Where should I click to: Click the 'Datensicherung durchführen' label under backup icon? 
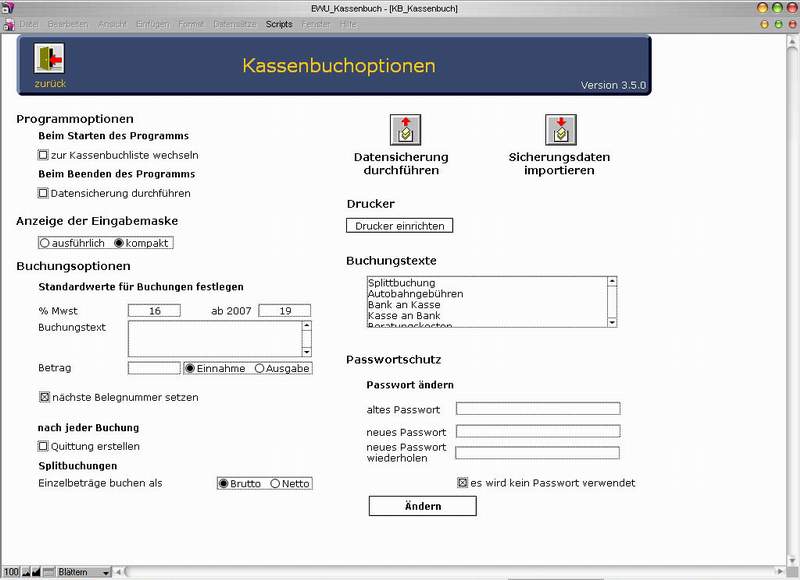[401, 163]
